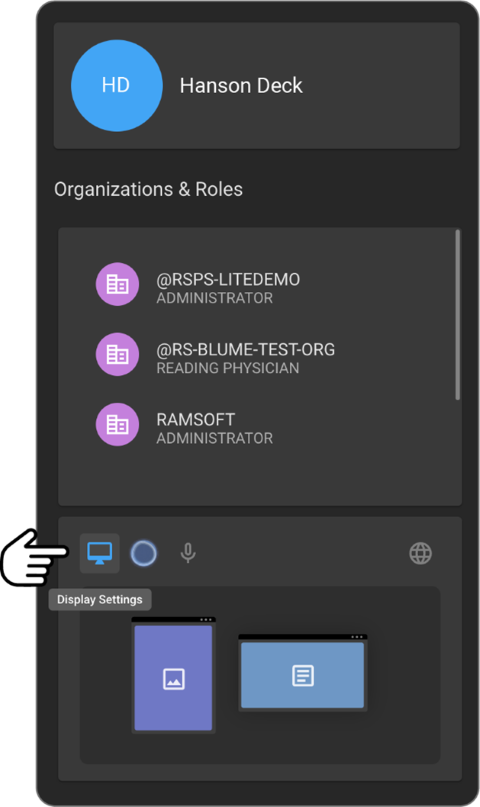Click three-dot menu on portrait monitor
The width and height of the screenshot is (480, 807).
tap(206, 620)
